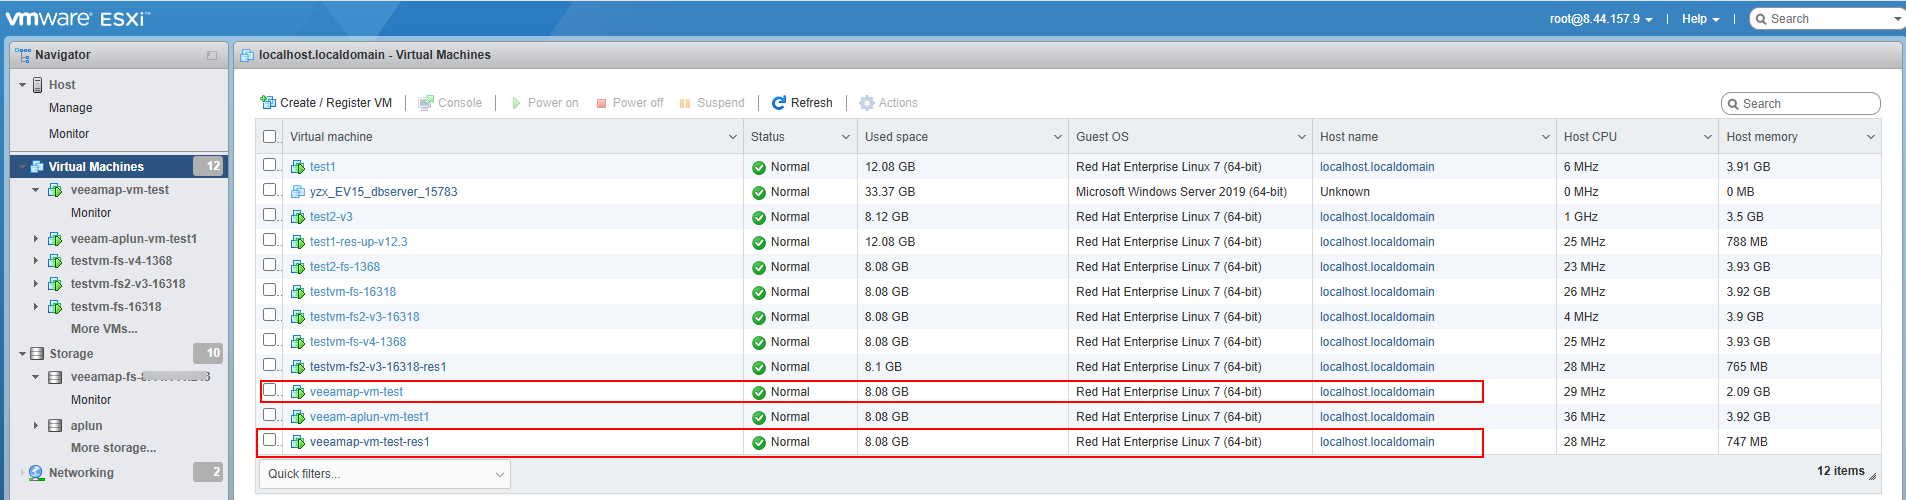Click the Host server icon in Navigator
Viewport: 1906px width, 500px height.
38,85
